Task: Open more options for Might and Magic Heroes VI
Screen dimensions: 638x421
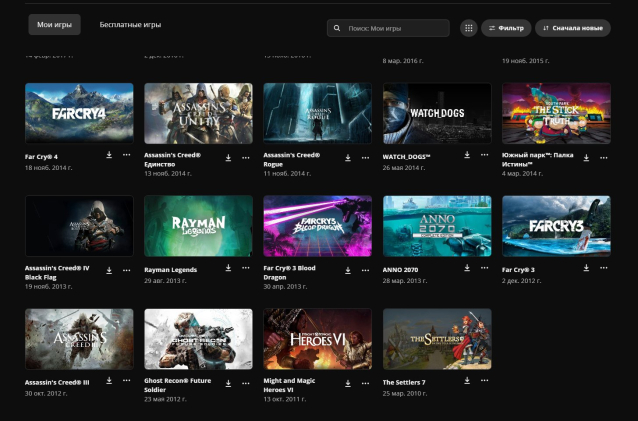Action: coord(365,383)
